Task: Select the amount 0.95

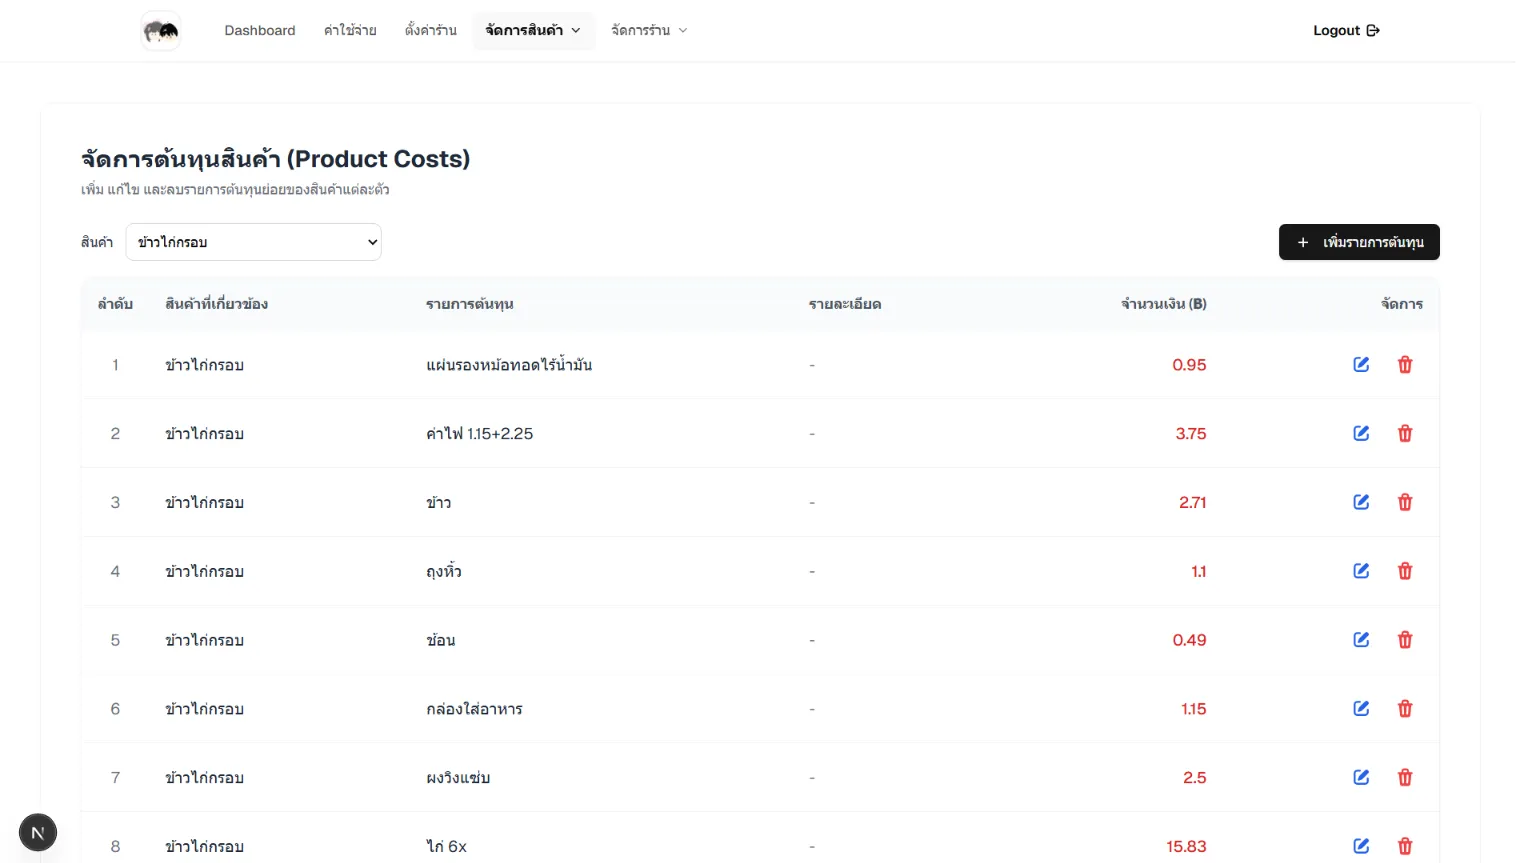Action: (x=1189, y=365)
